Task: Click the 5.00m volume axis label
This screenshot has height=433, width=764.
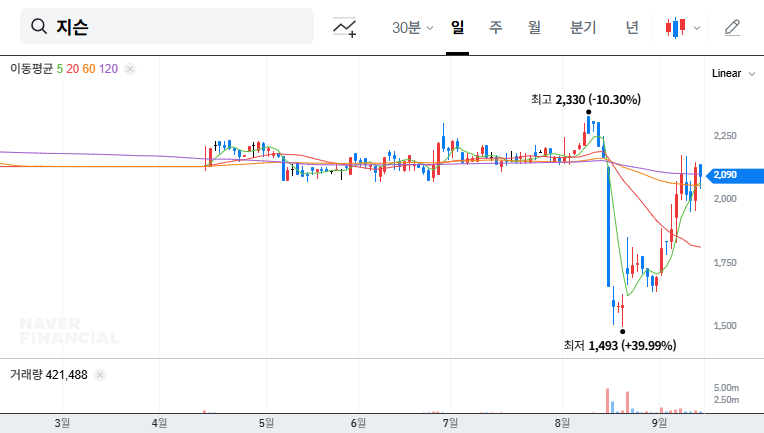Action: tap(726, 388)
